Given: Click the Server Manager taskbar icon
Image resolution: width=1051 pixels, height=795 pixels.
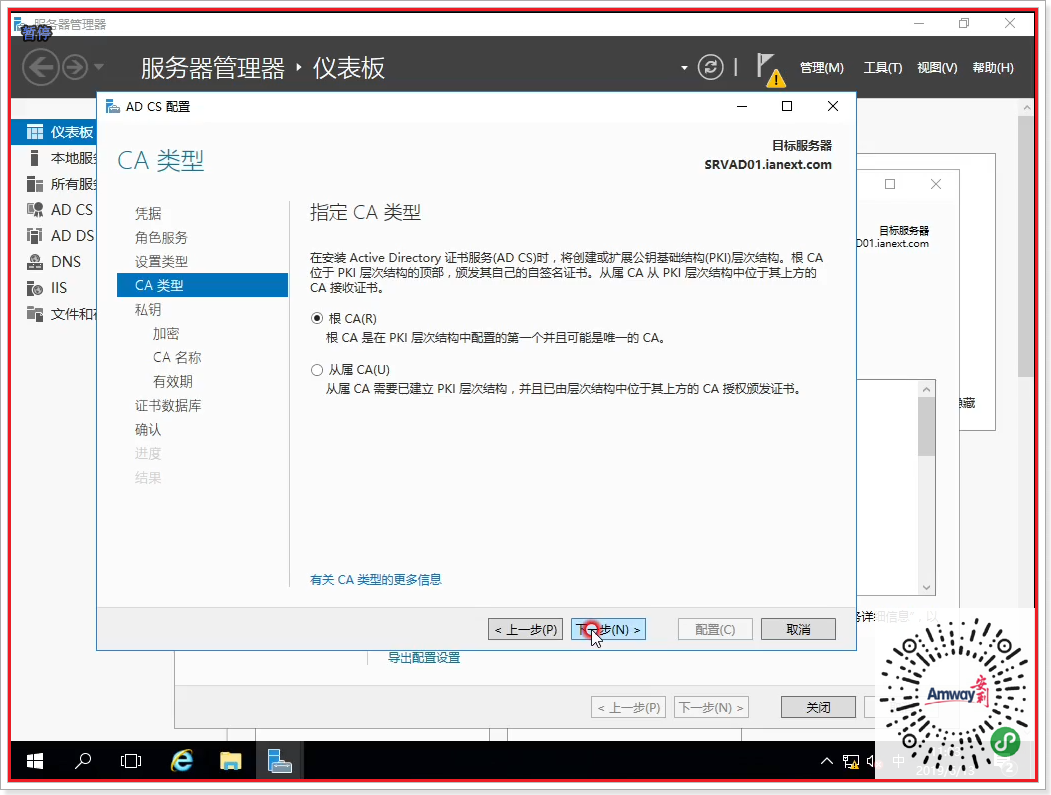Looking at the screenshot, I should [x=280, y=761].
